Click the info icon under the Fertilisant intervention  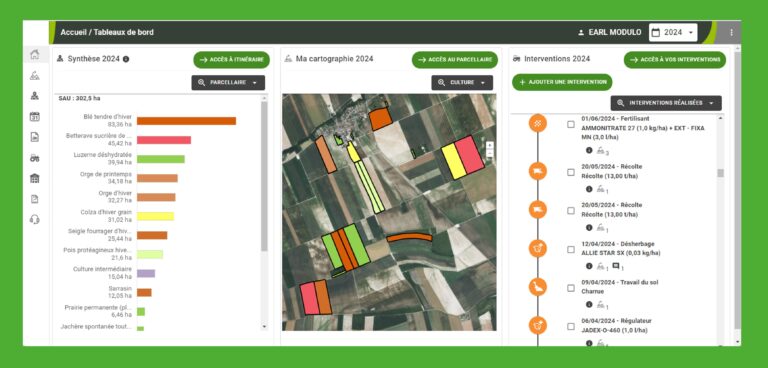click(x=589, y=150)
